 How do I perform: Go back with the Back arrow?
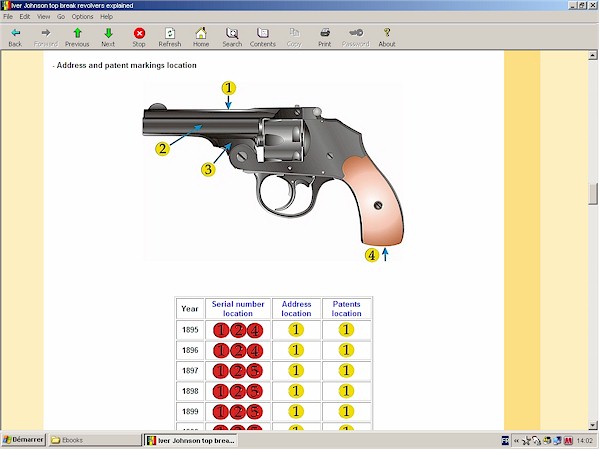15,38
